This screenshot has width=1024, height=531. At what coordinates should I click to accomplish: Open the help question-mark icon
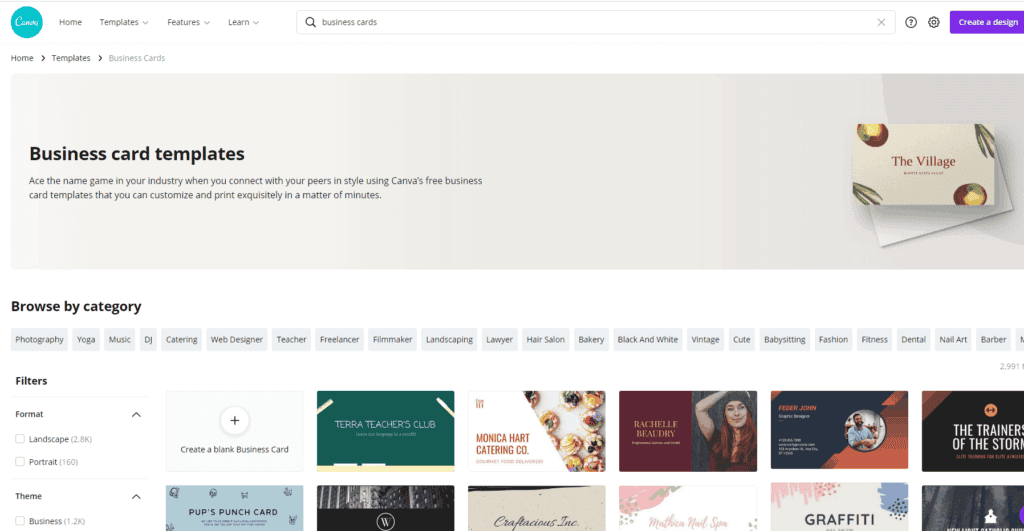pyautogui.click(x=910, y=22)
